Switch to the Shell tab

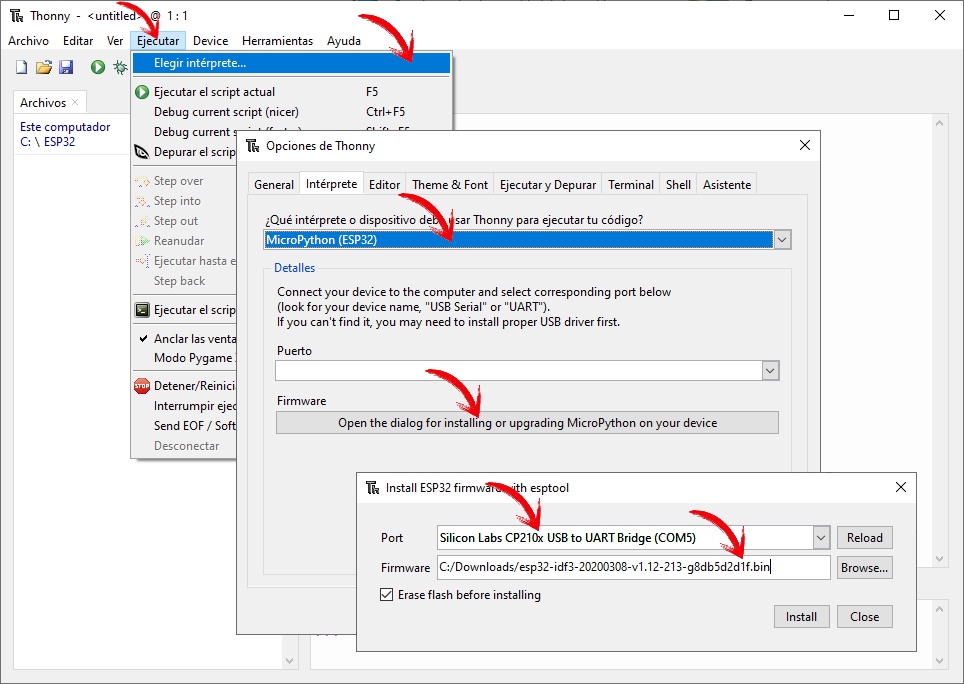tap(678, 184)
